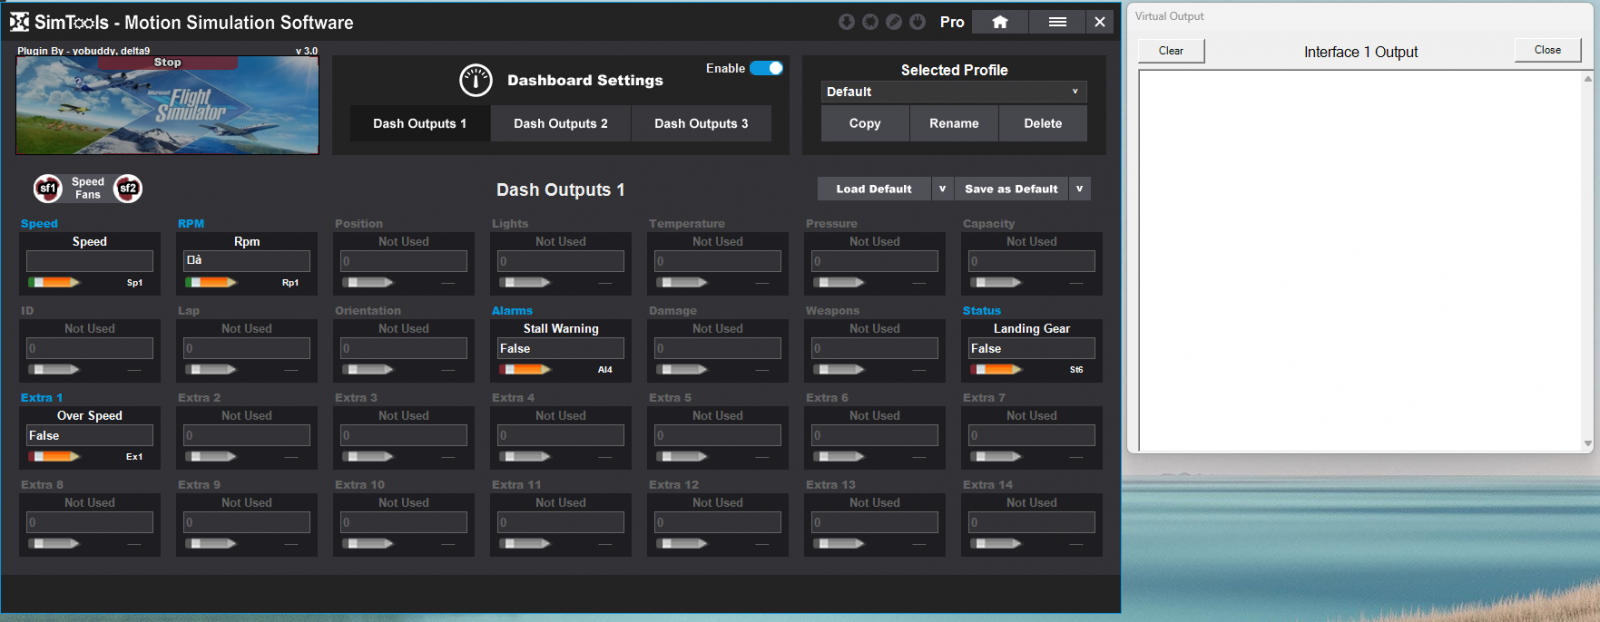Screen dimensions: 1600x622
Task: Click the pencil icon under Extra 14
Action: [x=996, y=544]
